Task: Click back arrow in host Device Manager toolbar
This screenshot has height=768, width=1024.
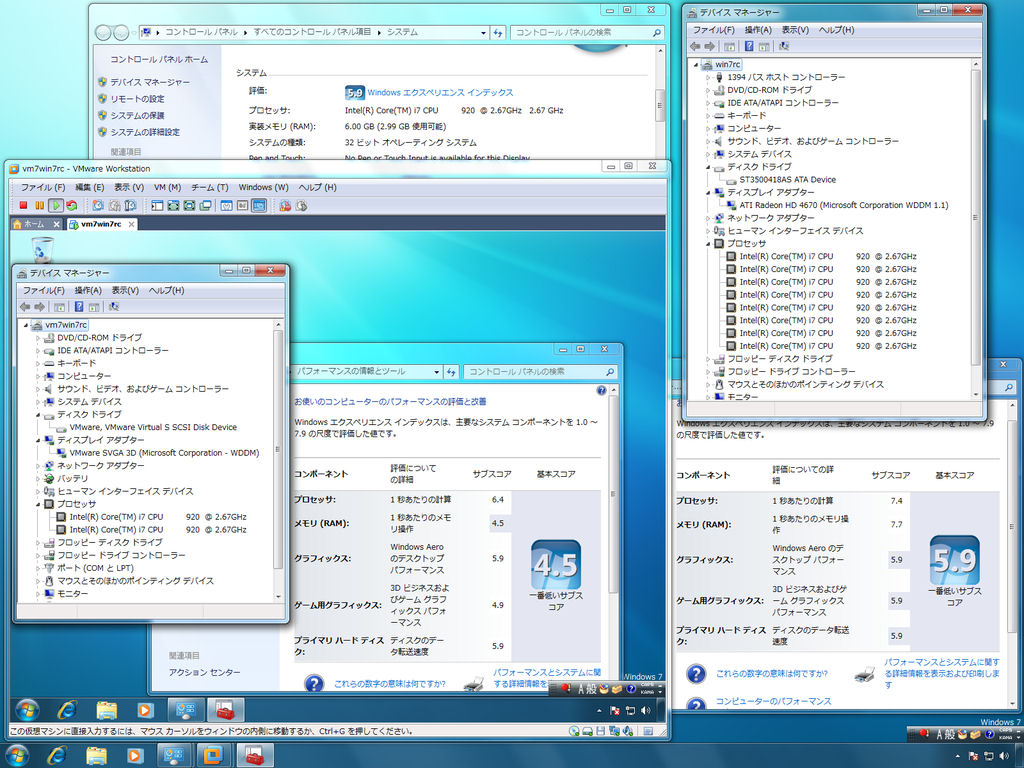Action: click(695, 46)
